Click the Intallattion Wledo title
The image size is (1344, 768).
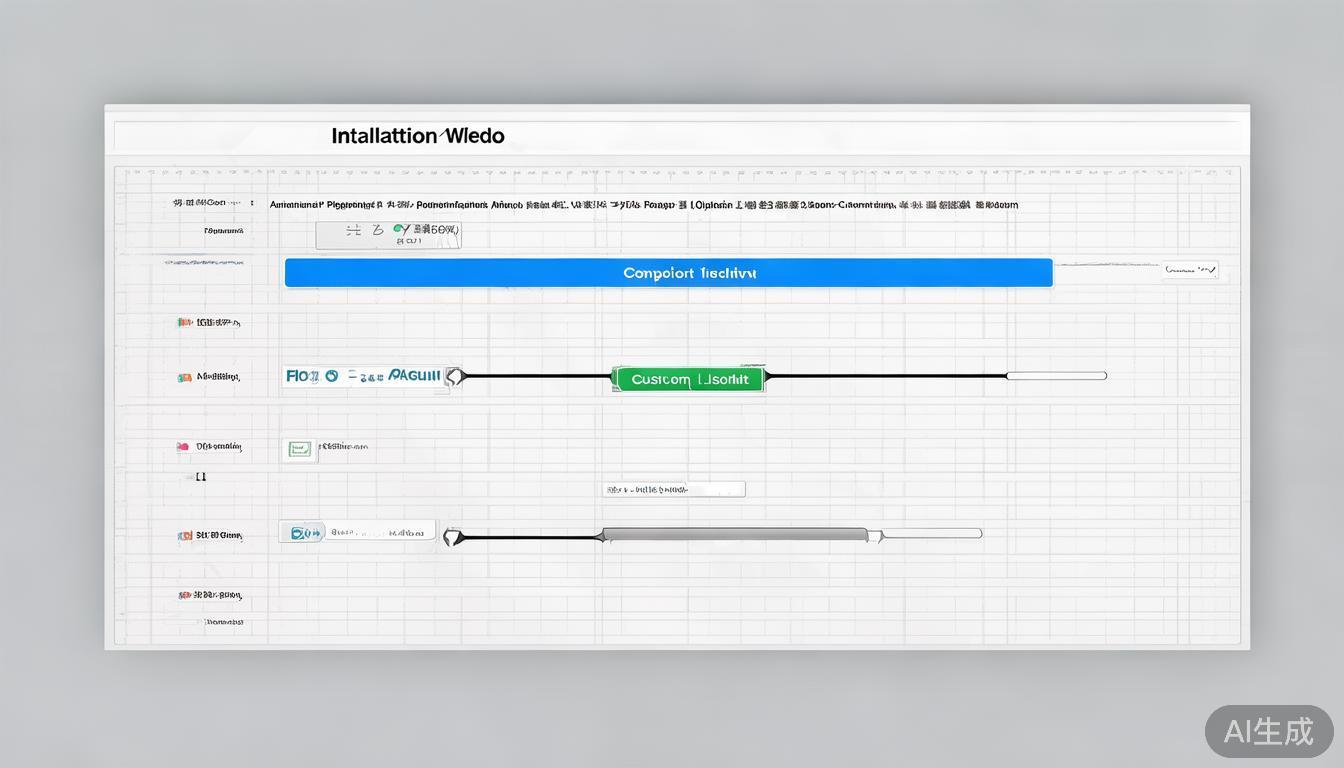point(417,136)
